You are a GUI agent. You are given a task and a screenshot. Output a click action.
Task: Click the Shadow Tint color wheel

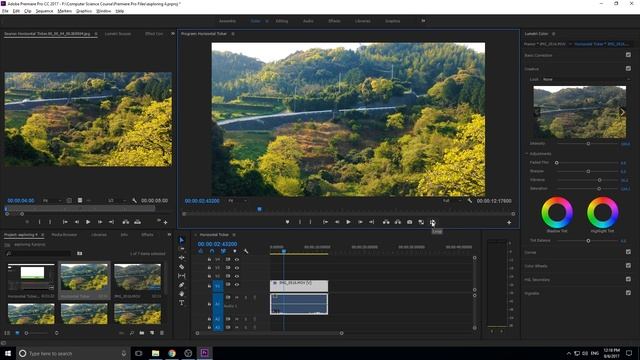coord(557,212)
